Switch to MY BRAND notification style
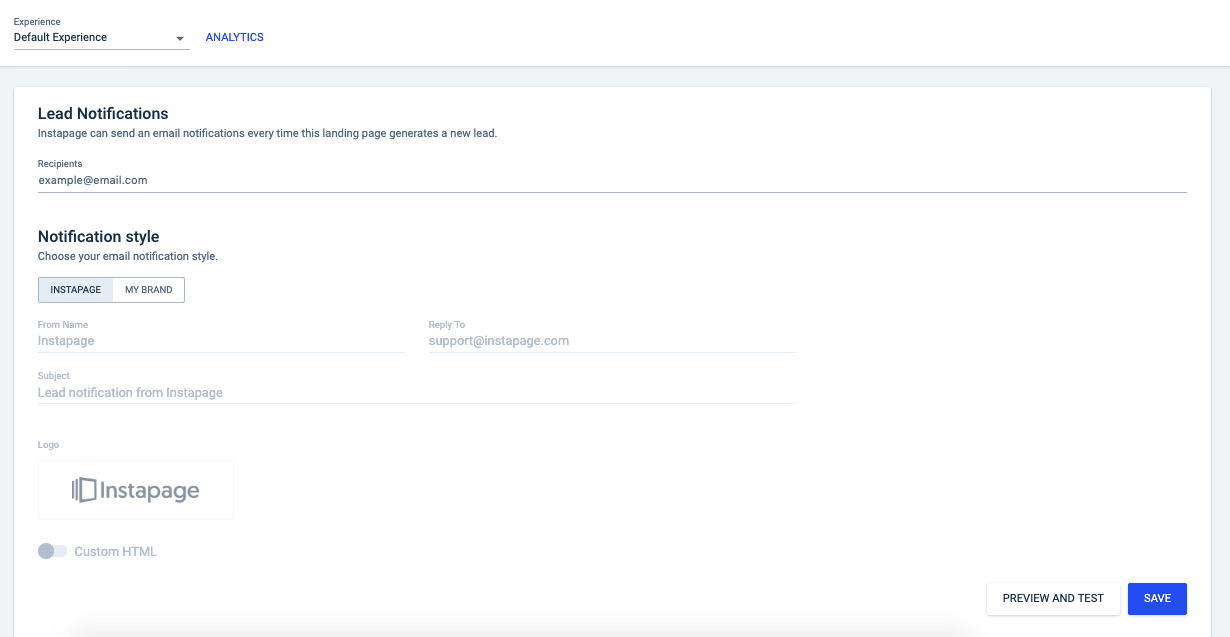This screenshot has height=637, width=1230. [x=149, y=290]
